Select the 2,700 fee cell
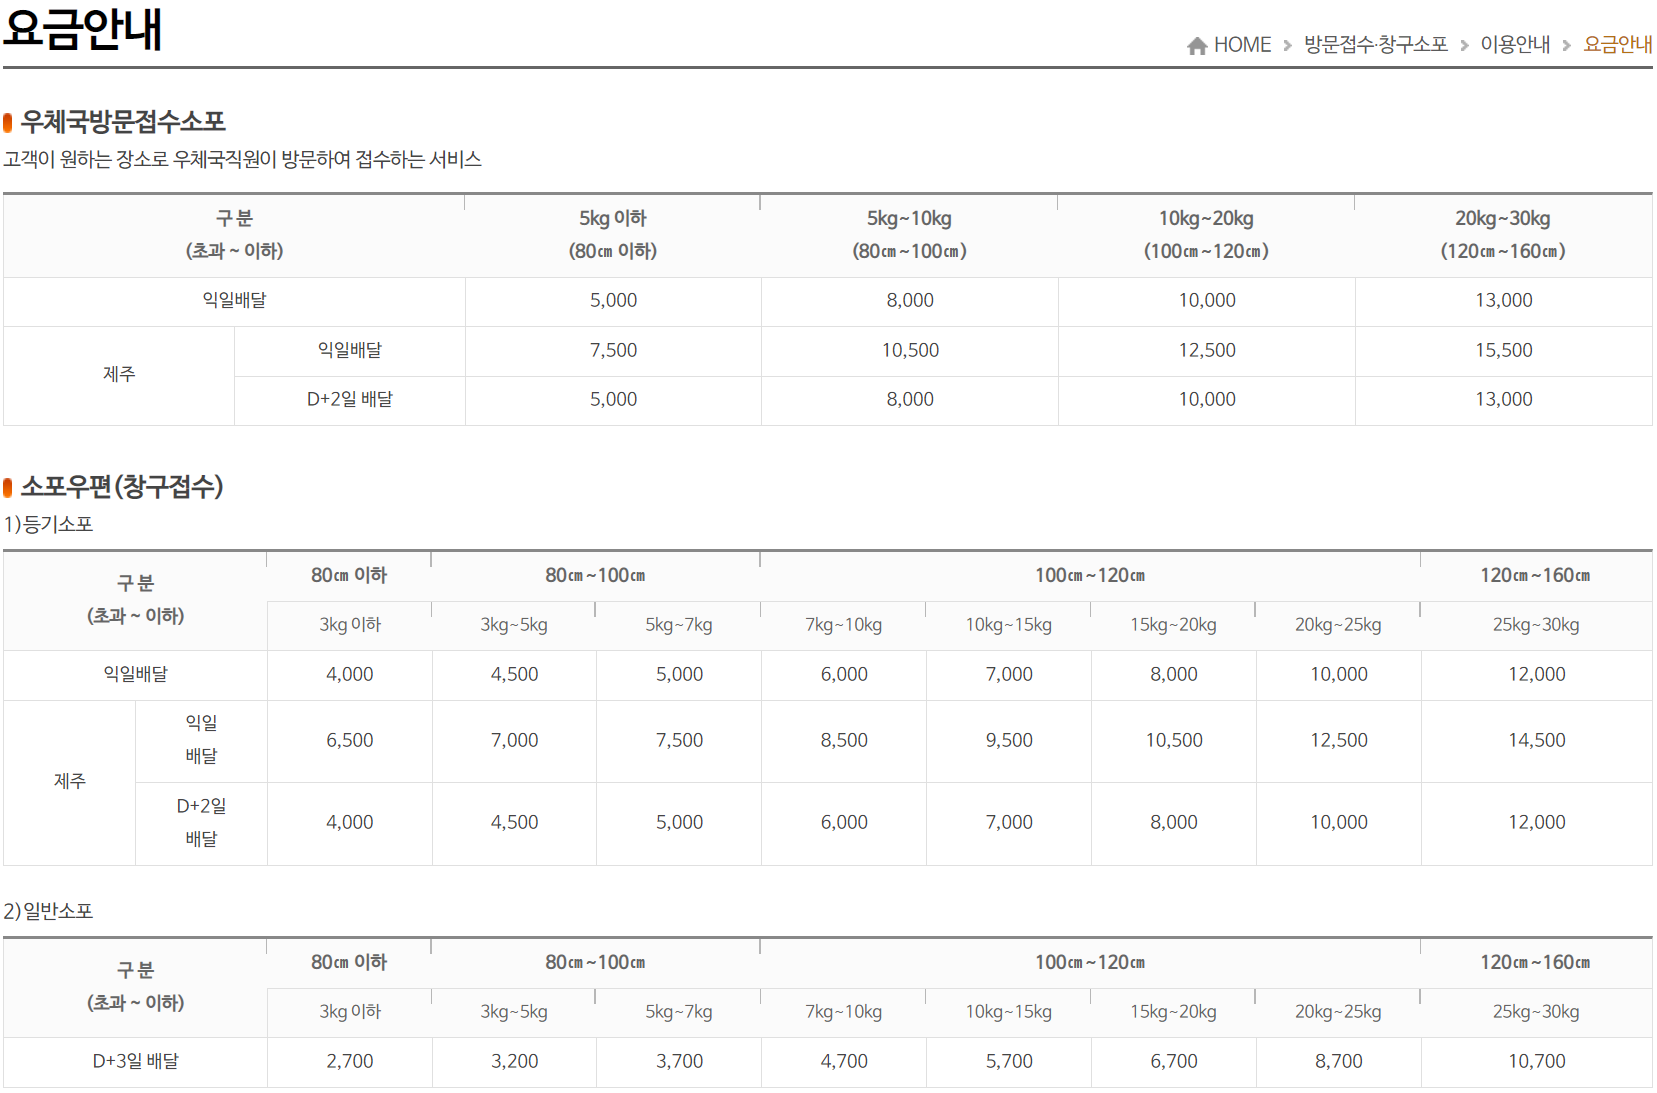The height and width of the screenshot is (1093, 1657). coord(350,1062)
